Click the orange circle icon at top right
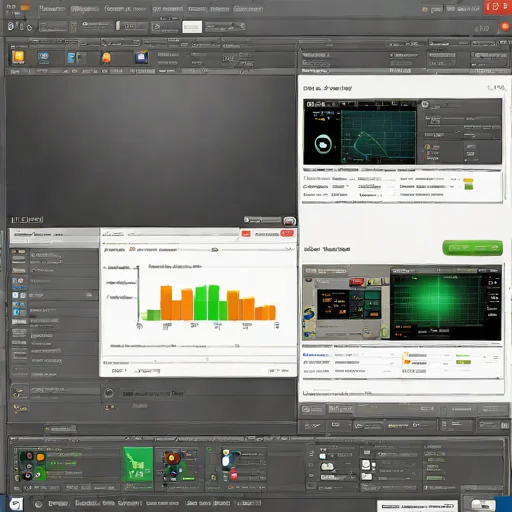Screen dimensions: 512x512 505,27
